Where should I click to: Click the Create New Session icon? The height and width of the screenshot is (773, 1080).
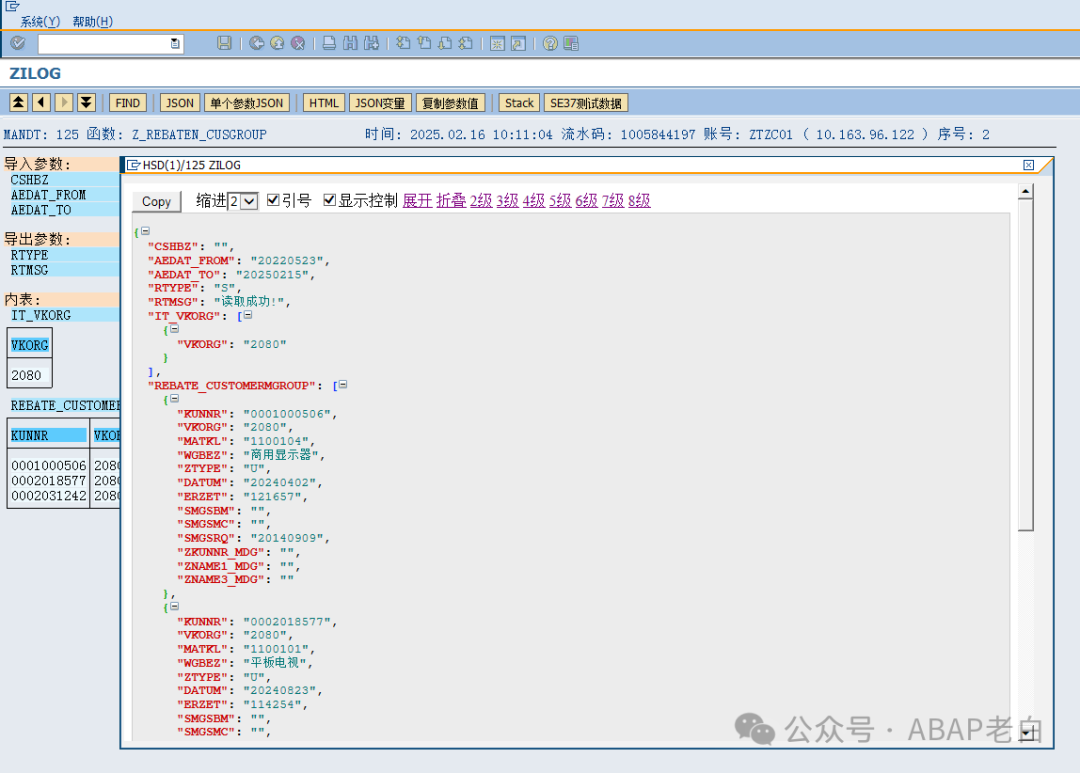click(497, 43)
